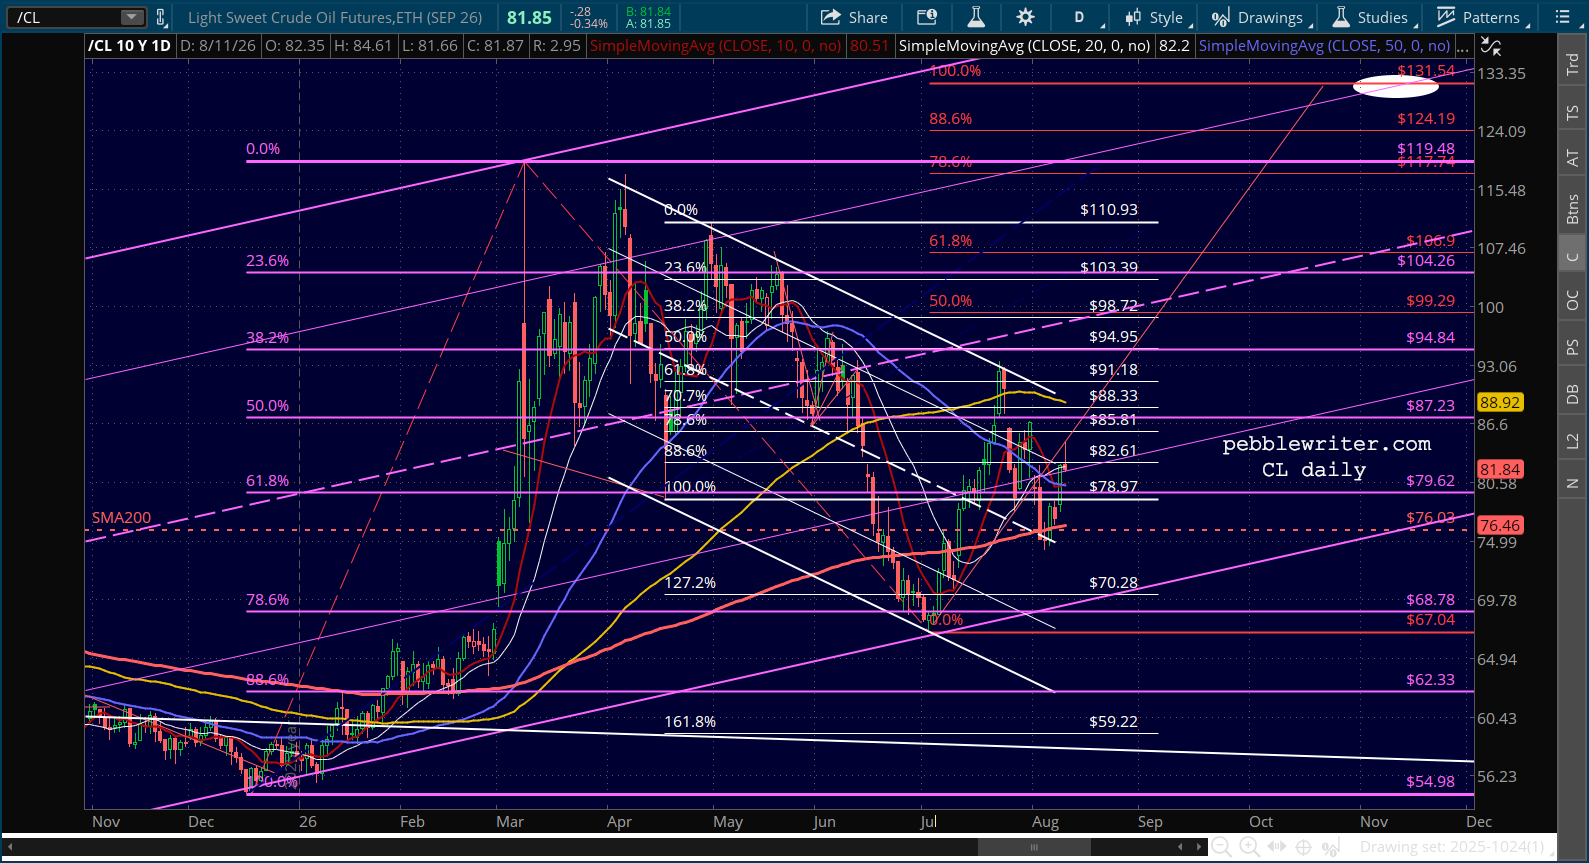
Task: Click the horizontal time scrollbar thumb
Action: 1034,847
